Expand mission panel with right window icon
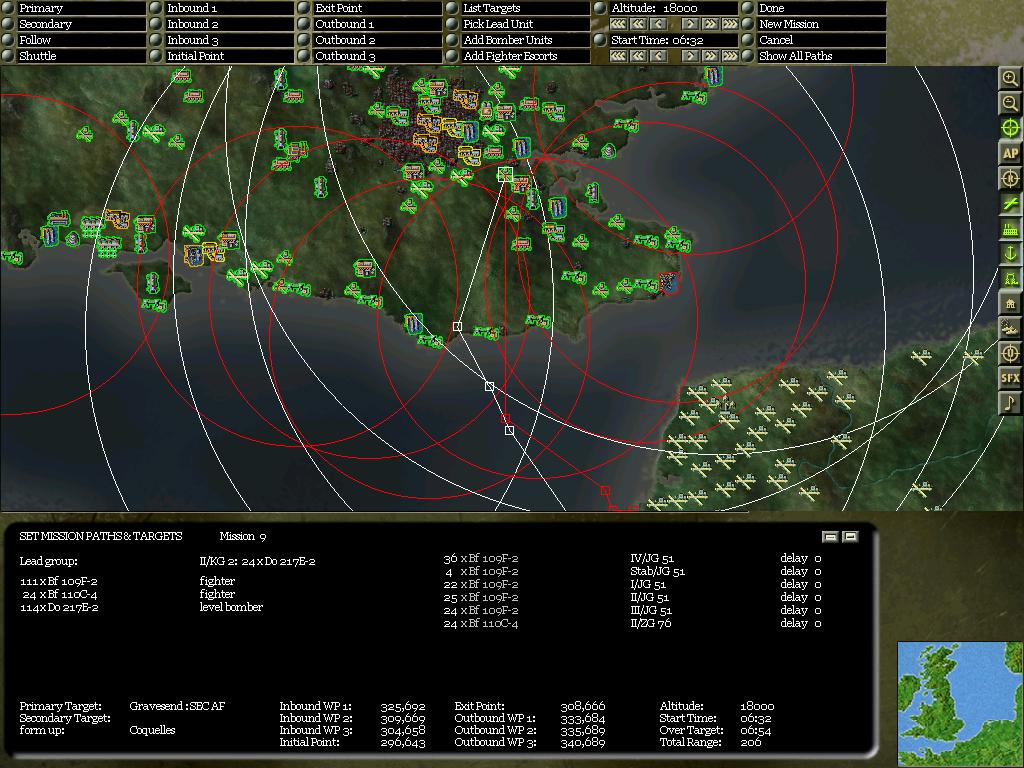 coord(850,537)
